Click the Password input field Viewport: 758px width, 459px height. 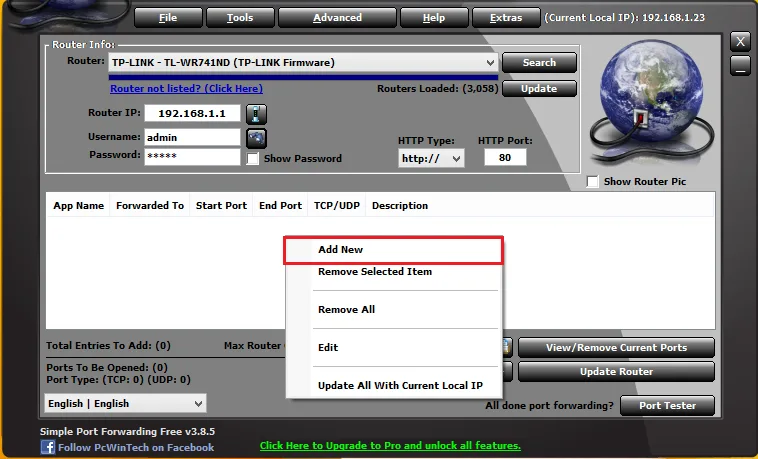pyautogui.click(x=192, y=156)
